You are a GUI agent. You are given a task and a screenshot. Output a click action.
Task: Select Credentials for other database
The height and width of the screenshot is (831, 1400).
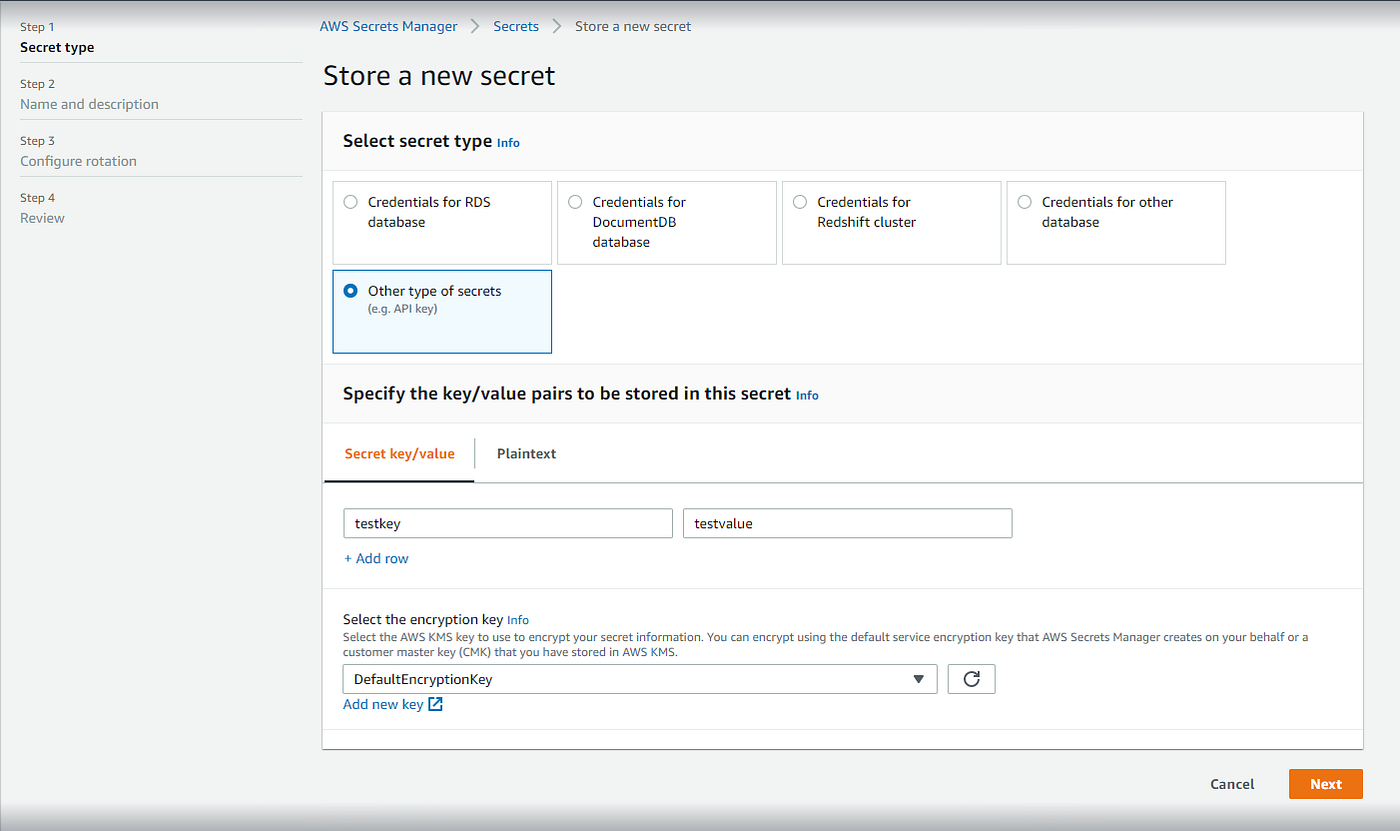[x=1024, y=201]
